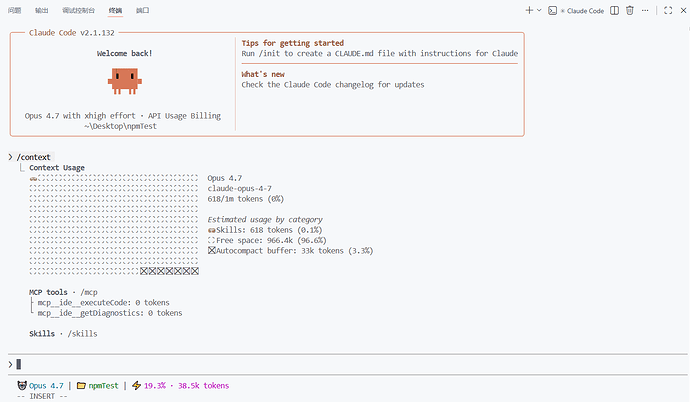Image resolution: width=690 pixels, height=402 pixels.
Task: Click 'Check the Claude Code changelog' text
Action: (x=333, y=84)
